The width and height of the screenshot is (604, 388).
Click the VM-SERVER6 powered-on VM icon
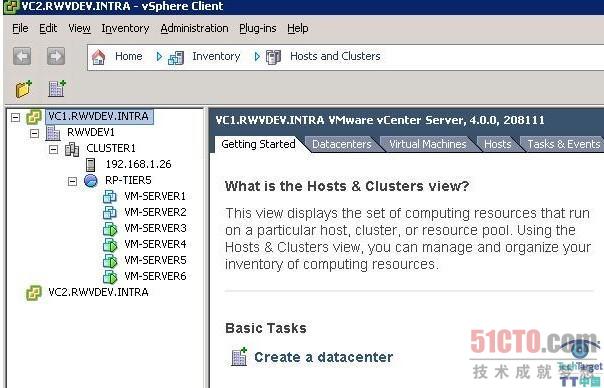110,276
